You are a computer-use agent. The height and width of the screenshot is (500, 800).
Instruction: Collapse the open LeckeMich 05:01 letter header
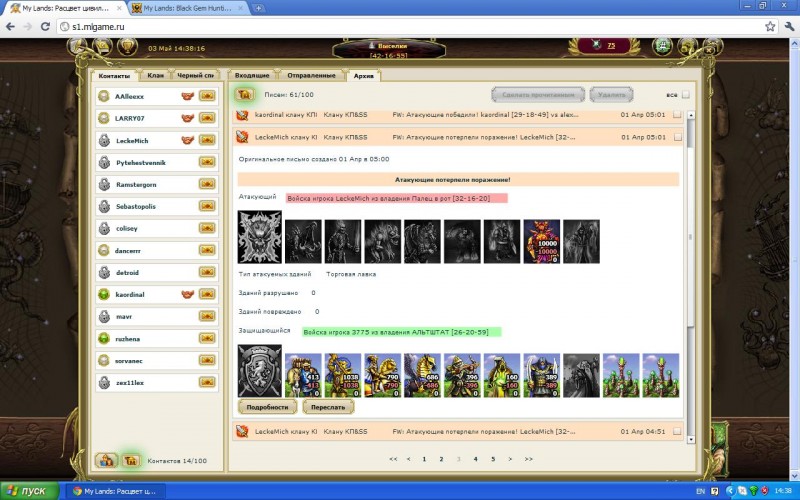pyautogui.click(x=458, y=137)
